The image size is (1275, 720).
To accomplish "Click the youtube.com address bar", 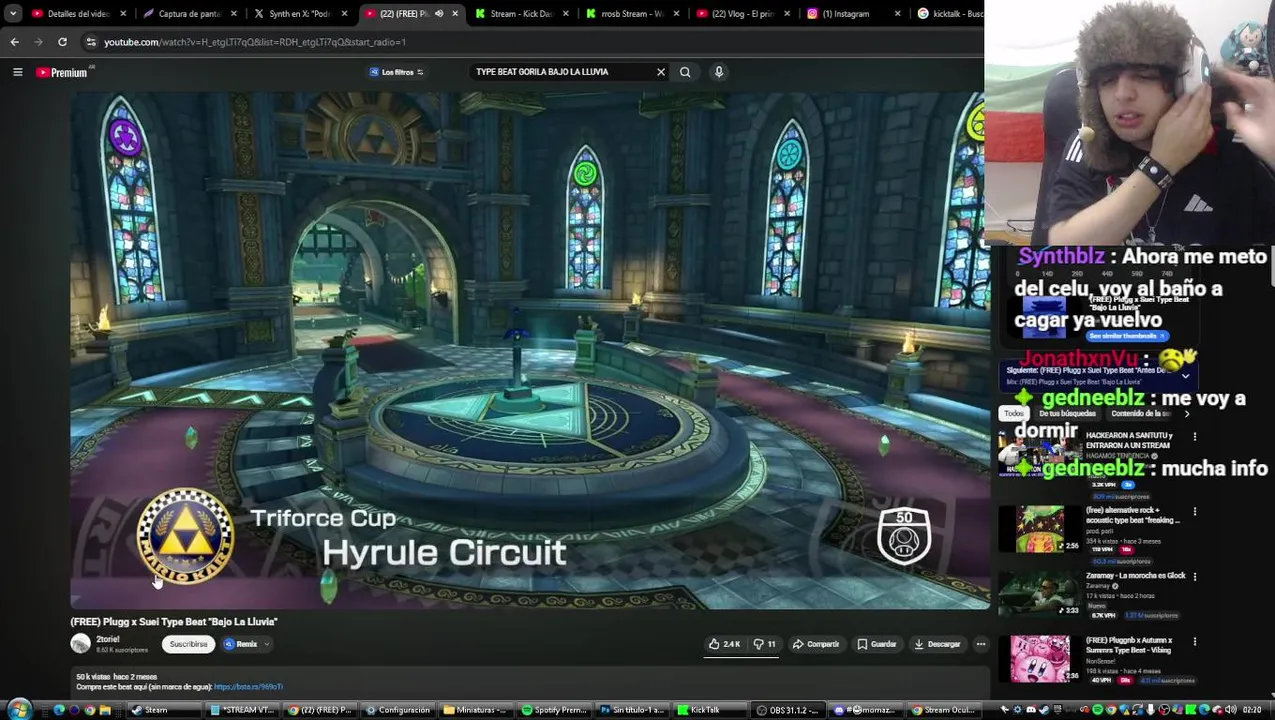I will tap(530, 42).
